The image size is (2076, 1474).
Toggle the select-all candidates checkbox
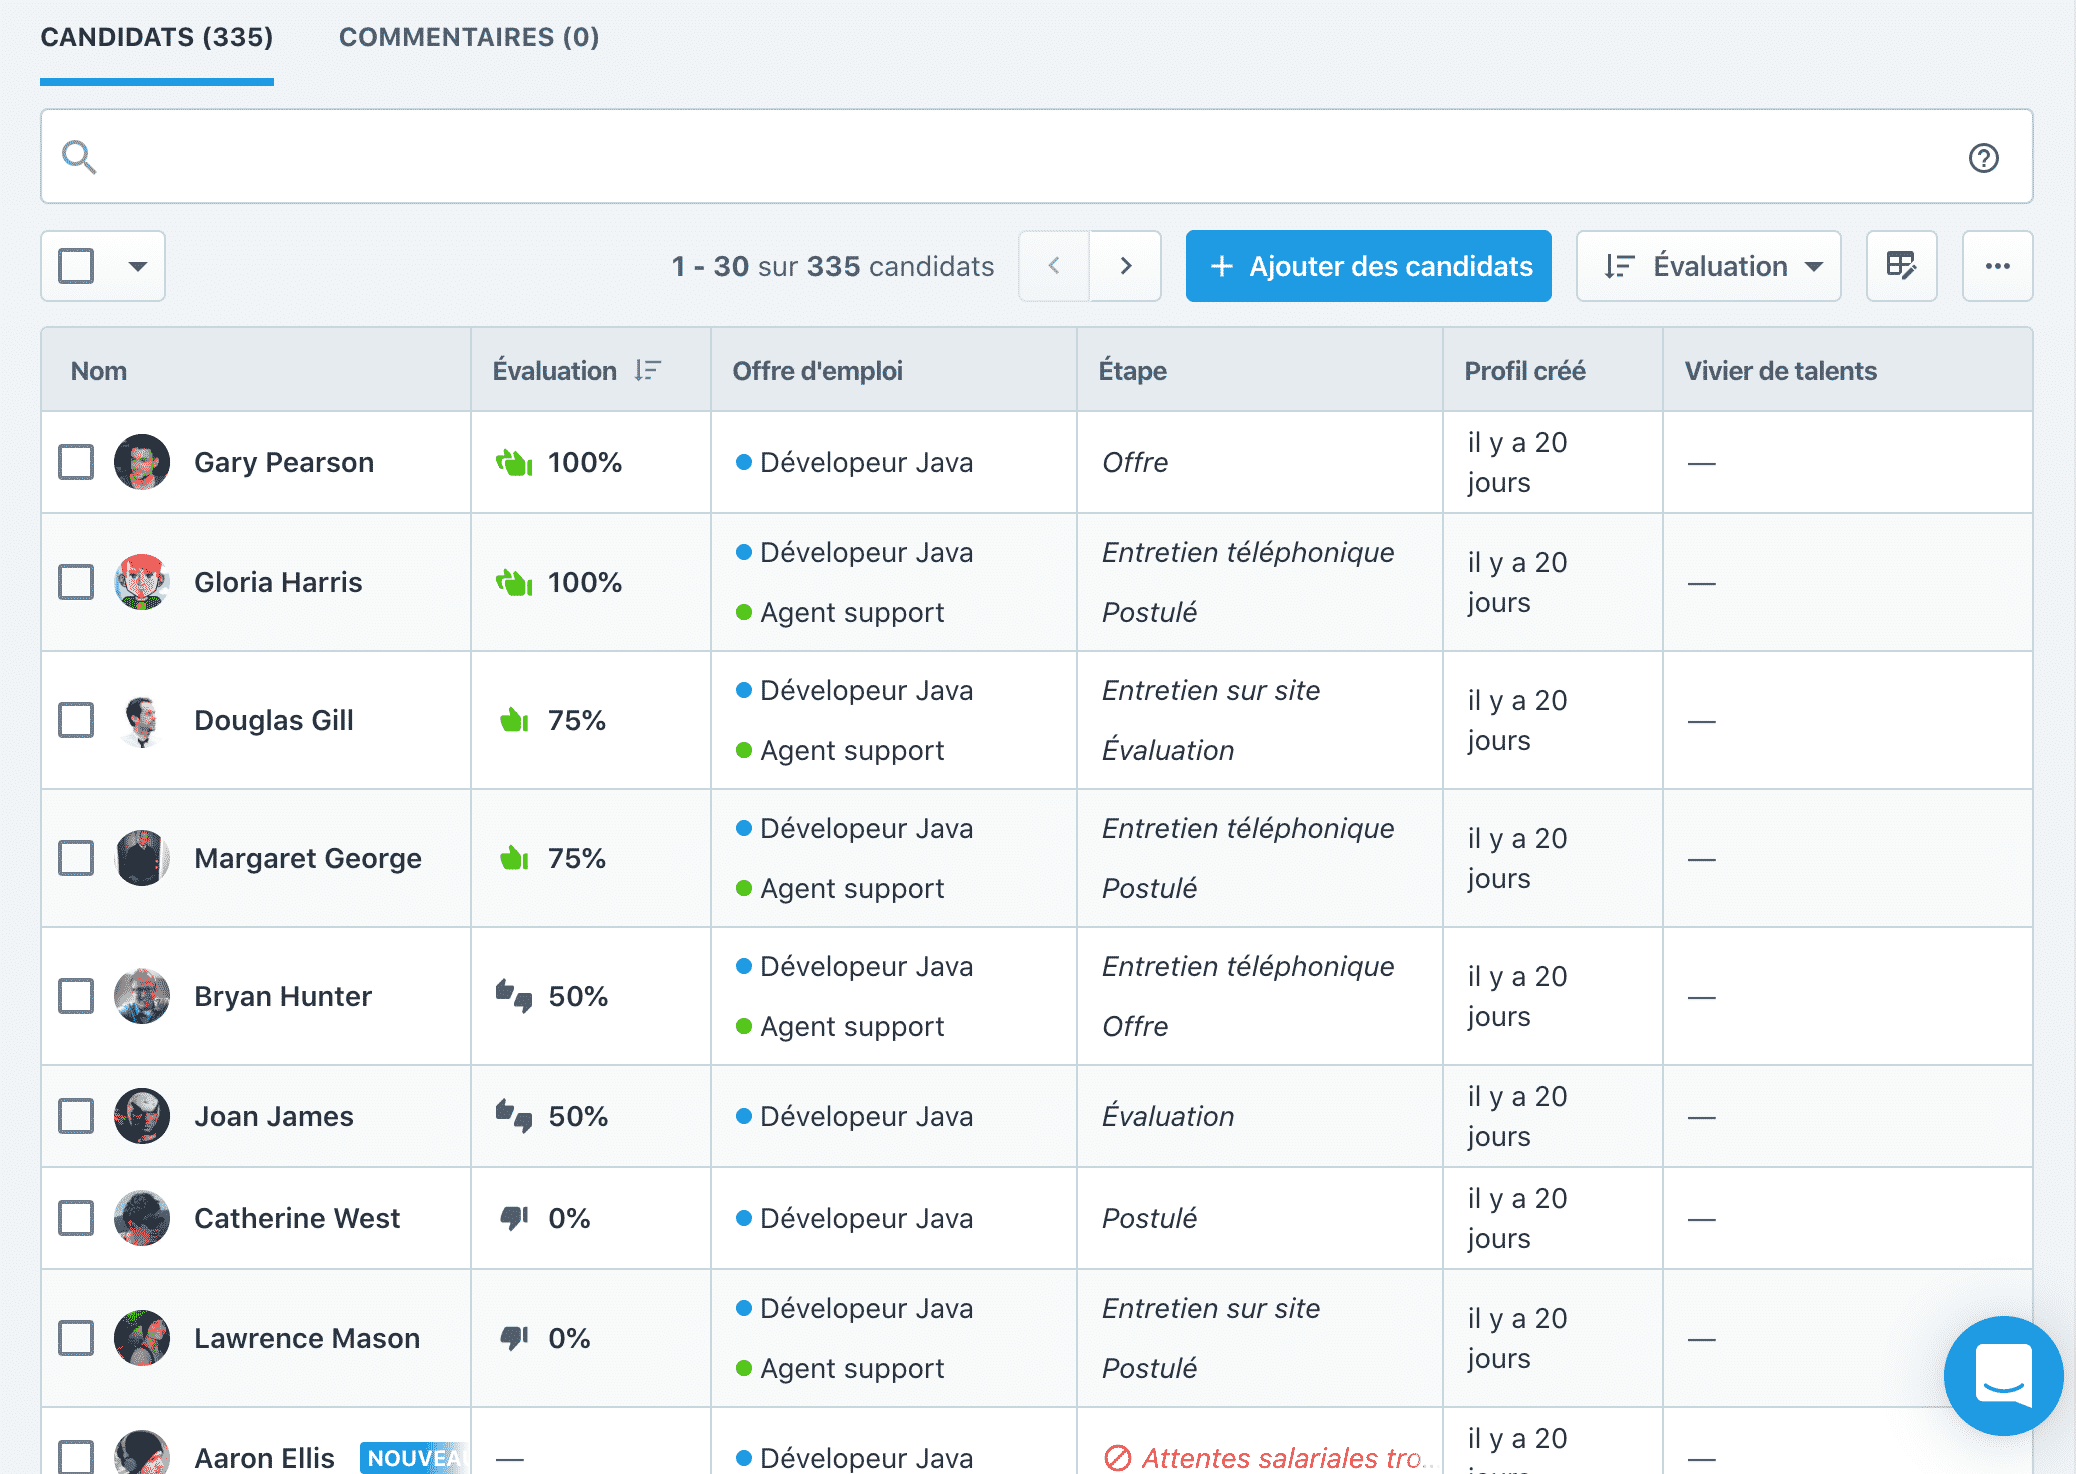pyautogui.click(x=76, y=266)
